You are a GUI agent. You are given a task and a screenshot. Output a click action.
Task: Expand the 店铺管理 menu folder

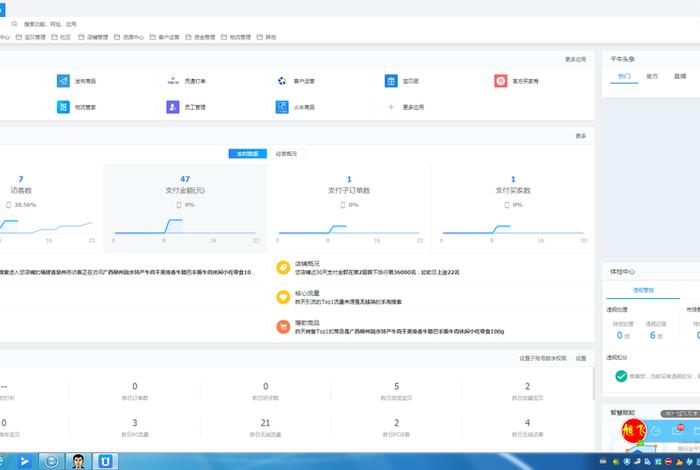coord(93,37)
